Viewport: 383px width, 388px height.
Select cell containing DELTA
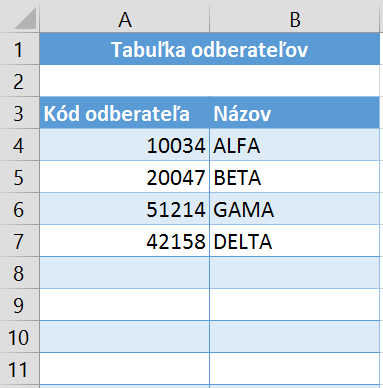coord(294,241)
